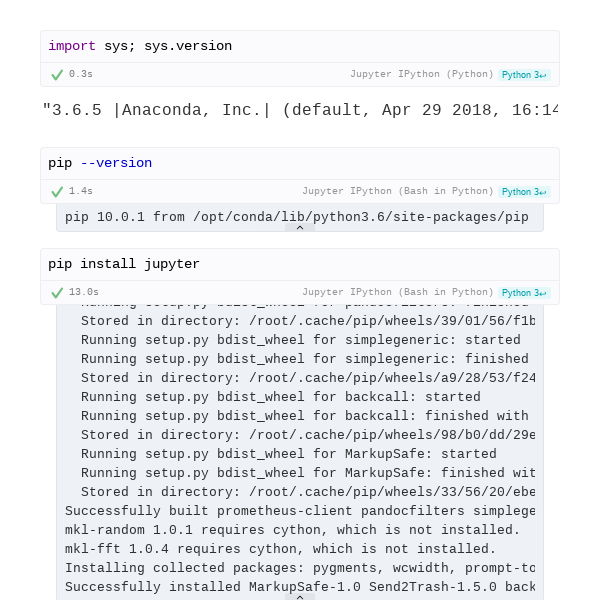This screenshot has height=600, width=600.
Task: Click the green checkmark on the import sys cell
Action: pos(57,75)
